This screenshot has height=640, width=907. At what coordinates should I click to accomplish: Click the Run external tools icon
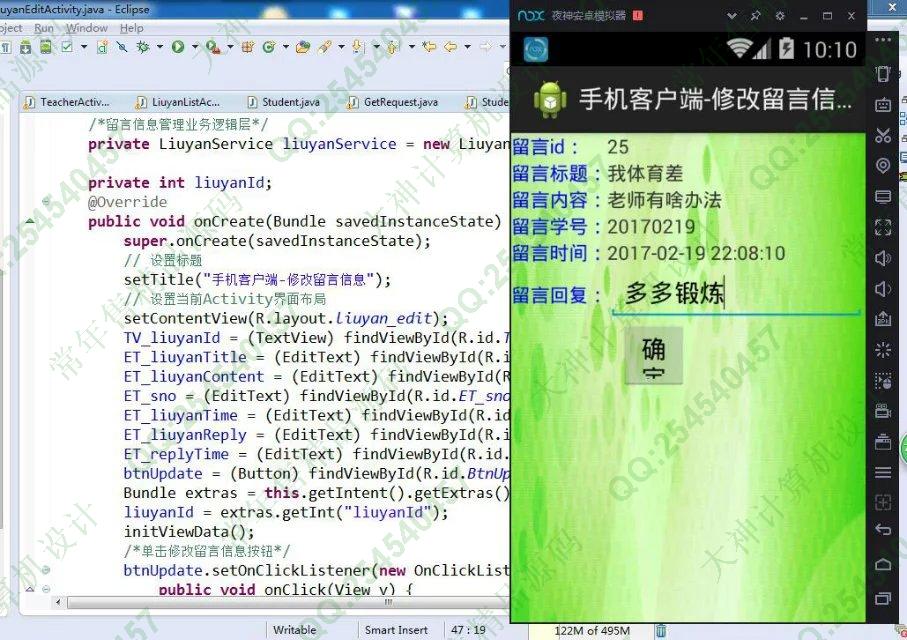pyautogui.click(x=213, y=47)
